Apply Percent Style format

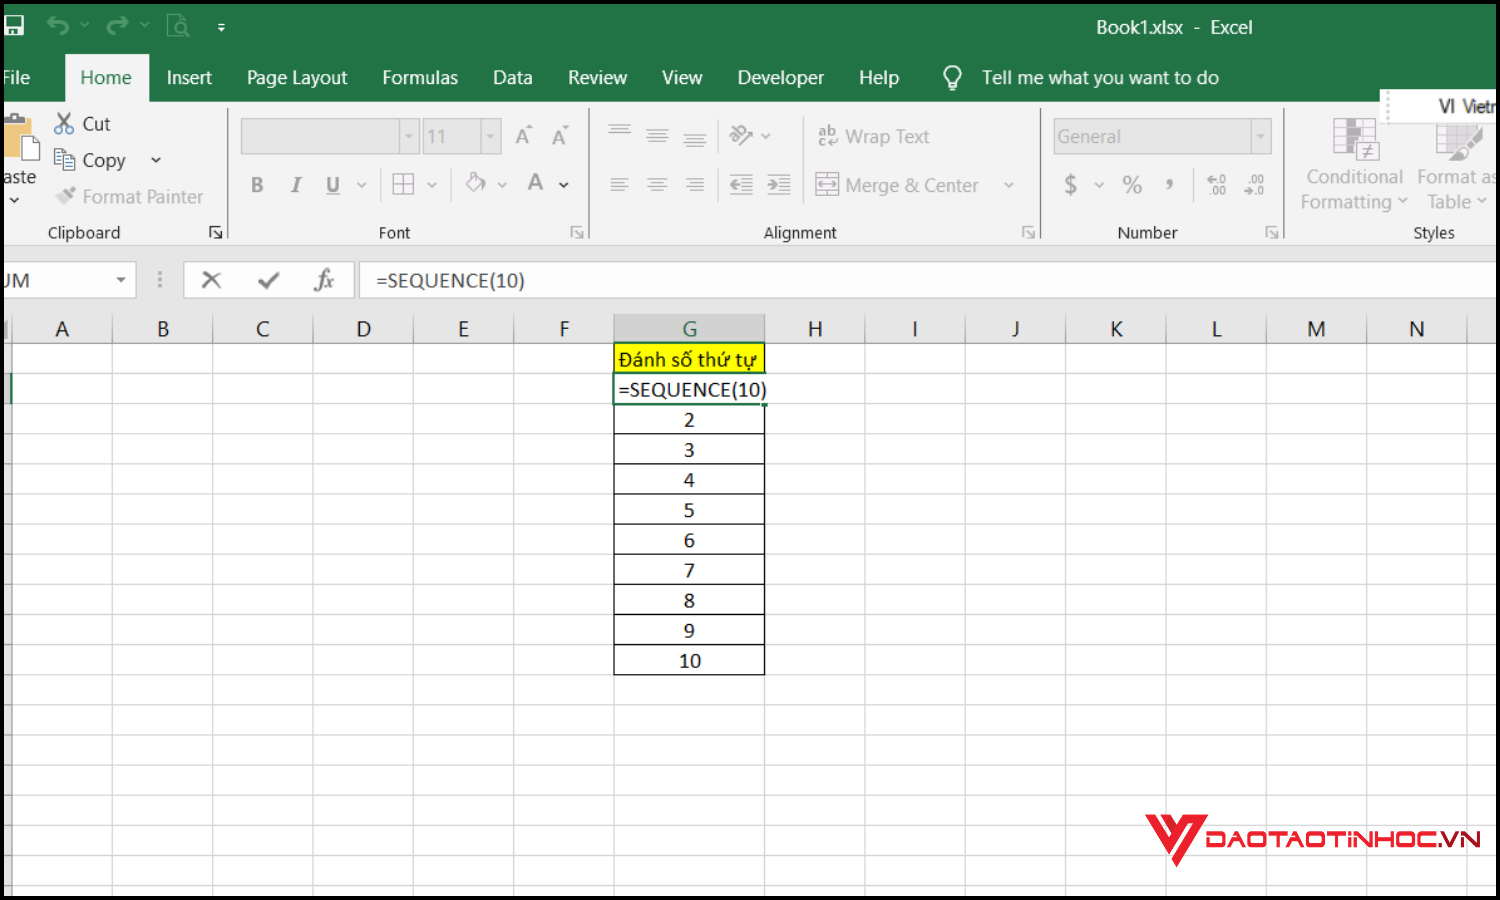1131,185
